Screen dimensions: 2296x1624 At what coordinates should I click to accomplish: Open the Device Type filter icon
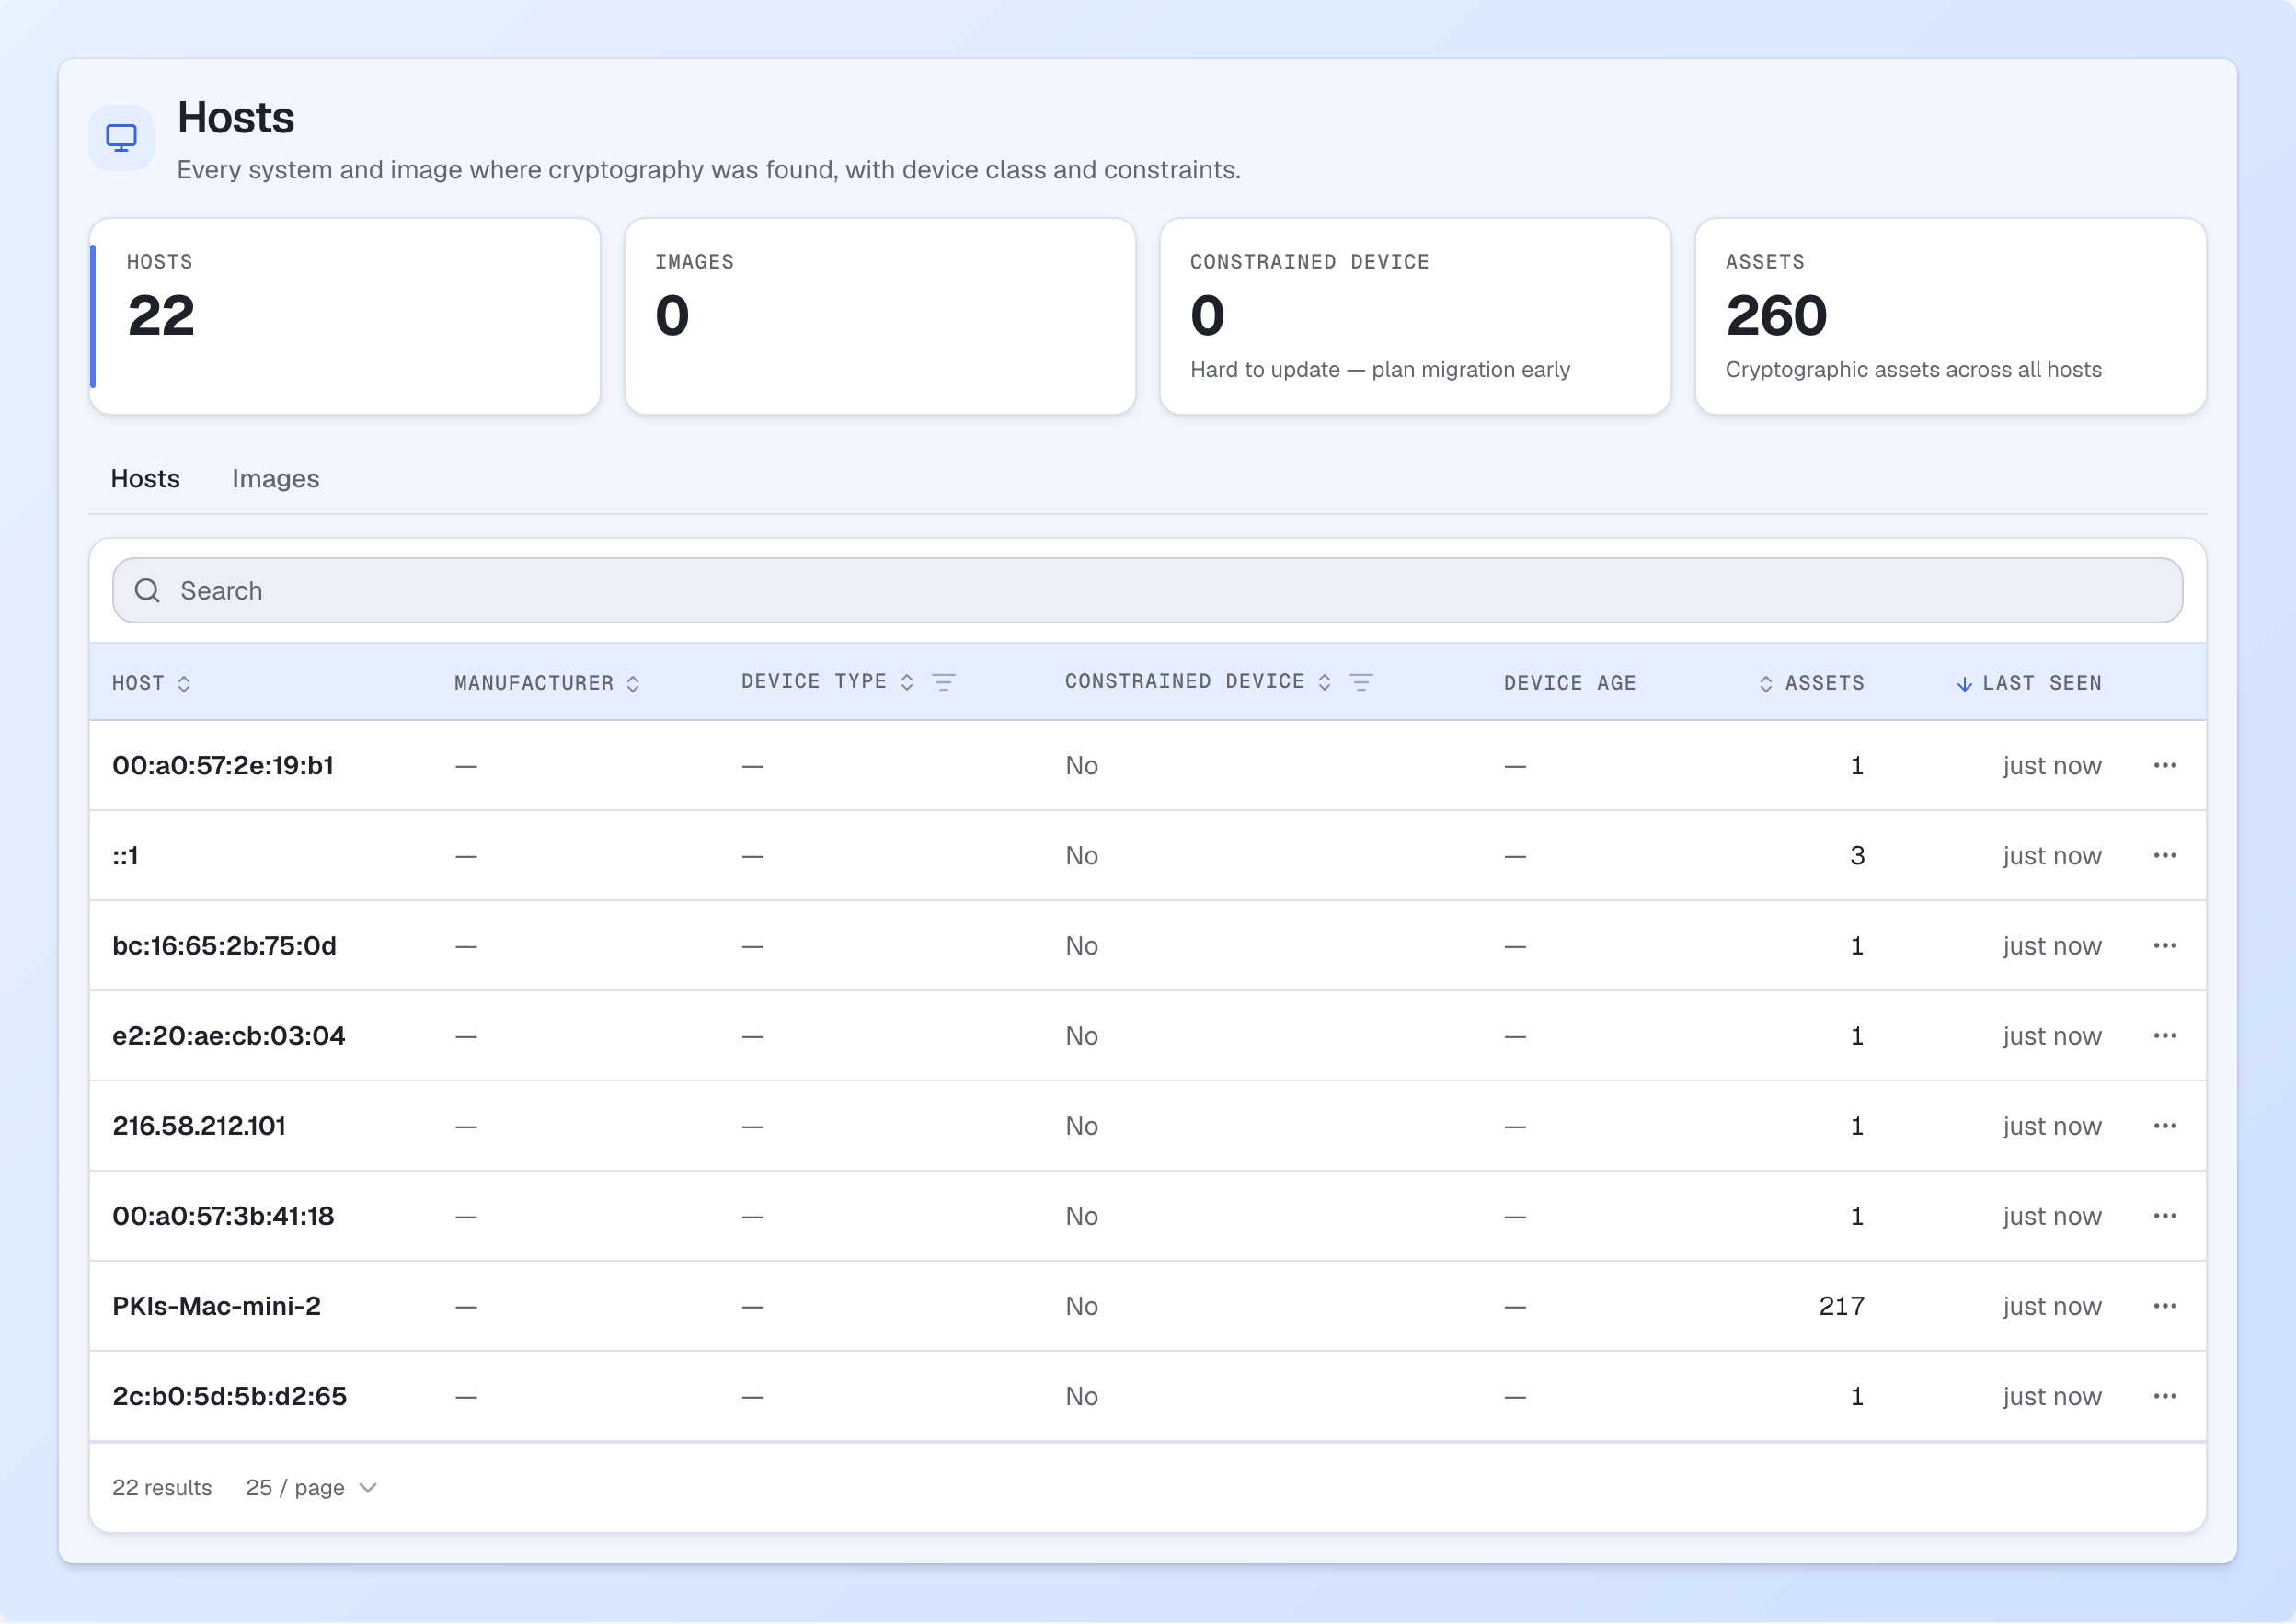(943, 682)
